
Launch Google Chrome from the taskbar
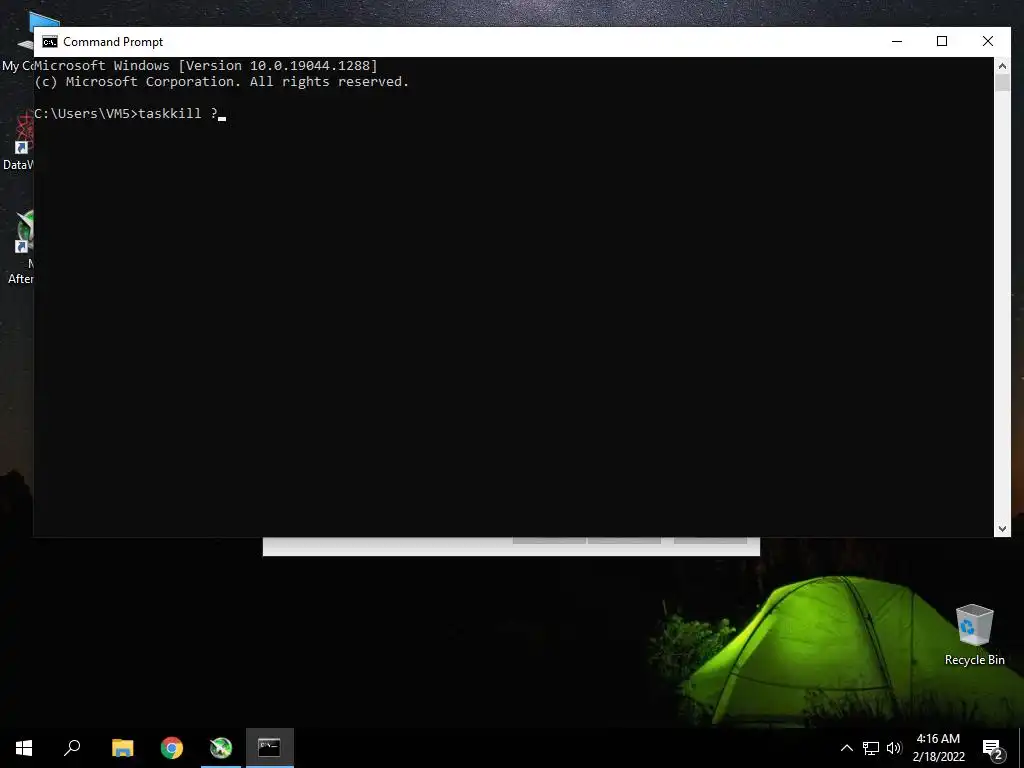pos(172,748)
